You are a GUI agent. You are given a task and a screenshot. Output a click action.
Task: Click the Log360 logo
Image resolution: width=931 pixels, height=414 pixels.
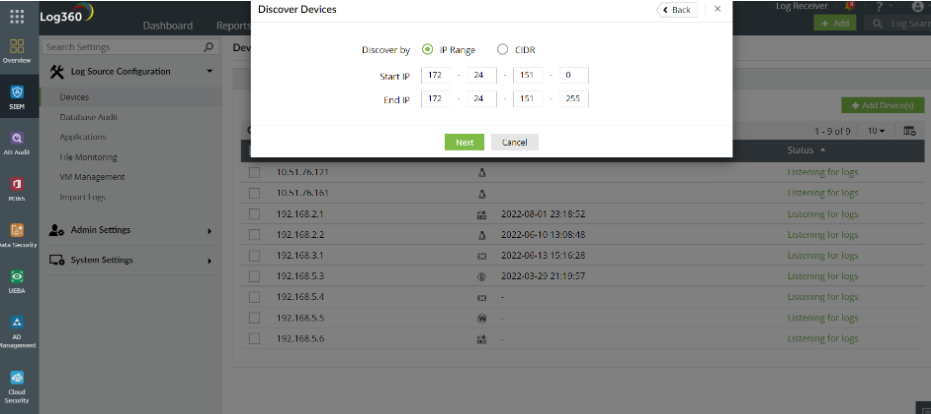coord(67,15)
